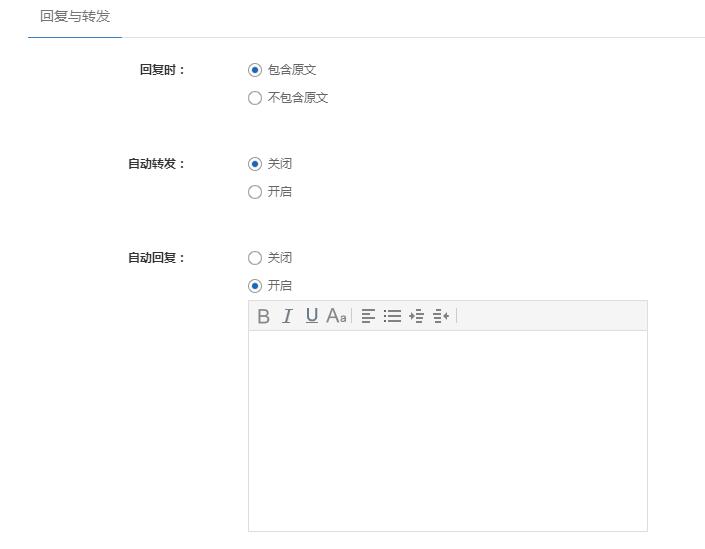Click the decrease indent icon
The image size is (705, 549).
(441, 316)
